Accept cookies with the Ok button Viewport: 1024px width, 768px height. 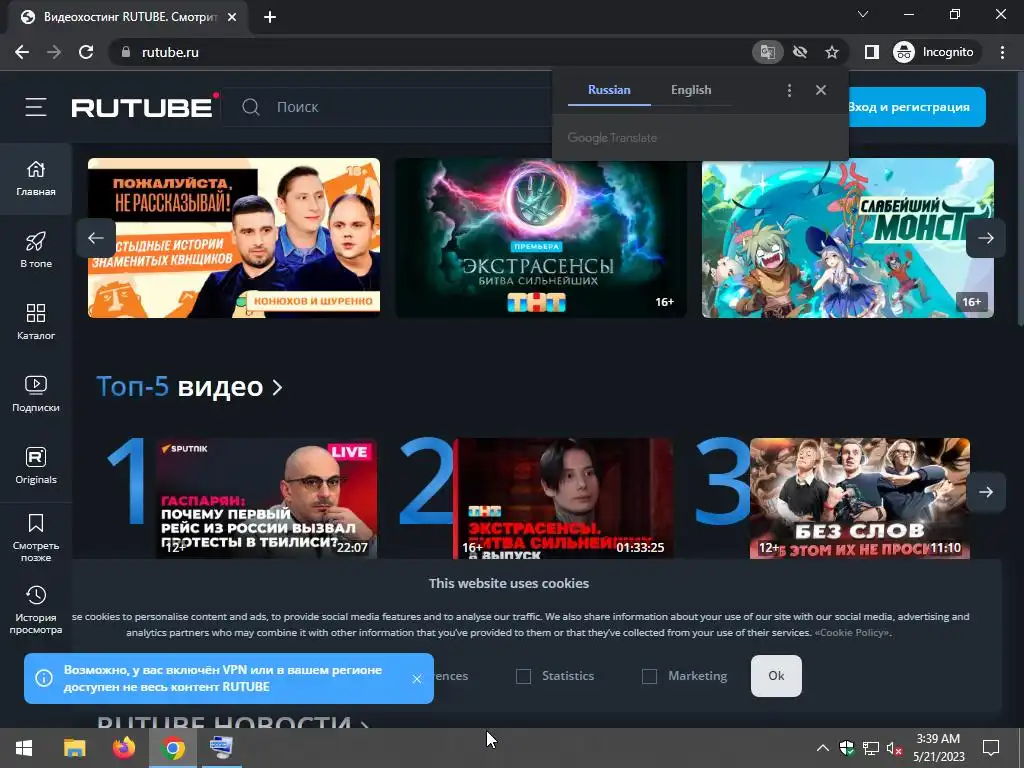click(776, 676)
